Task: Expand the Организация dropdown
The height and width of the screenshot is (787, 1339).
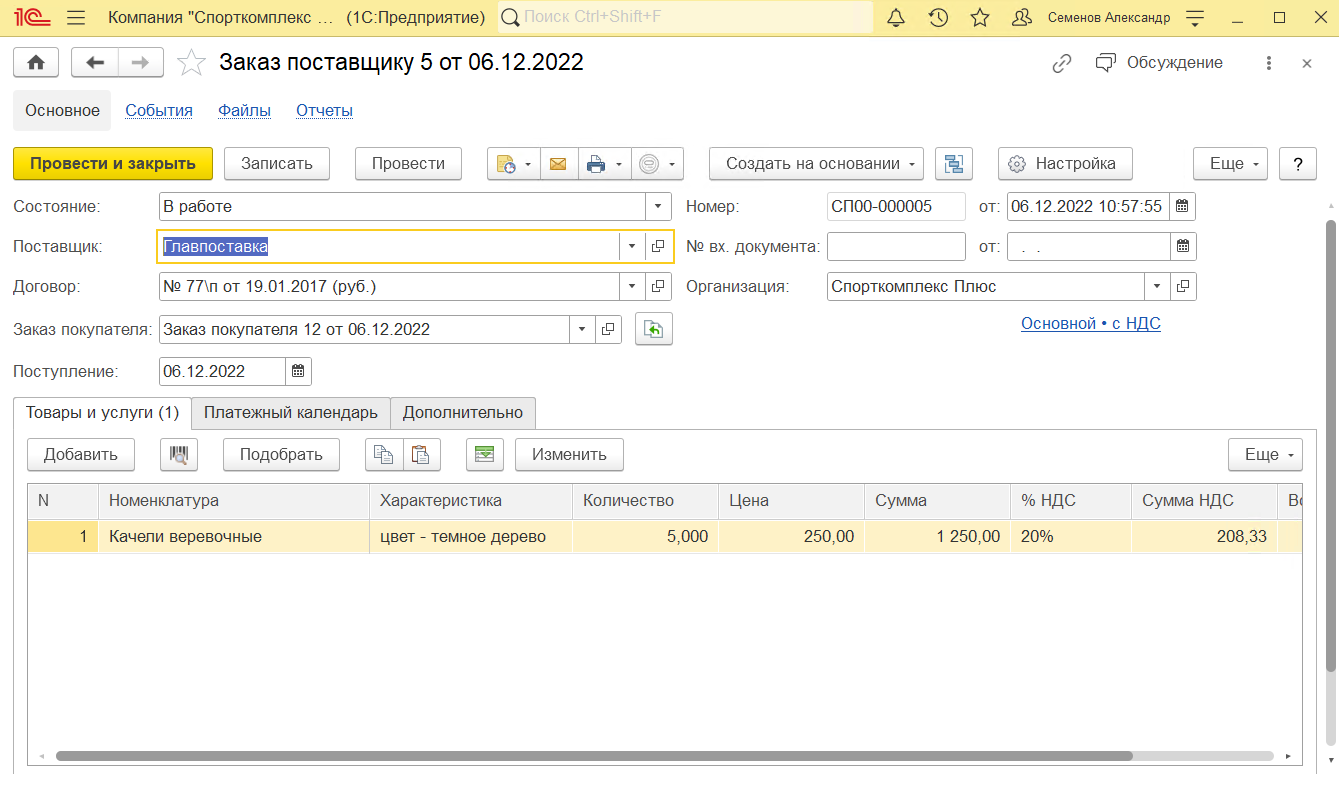Action: [1157, 286]
